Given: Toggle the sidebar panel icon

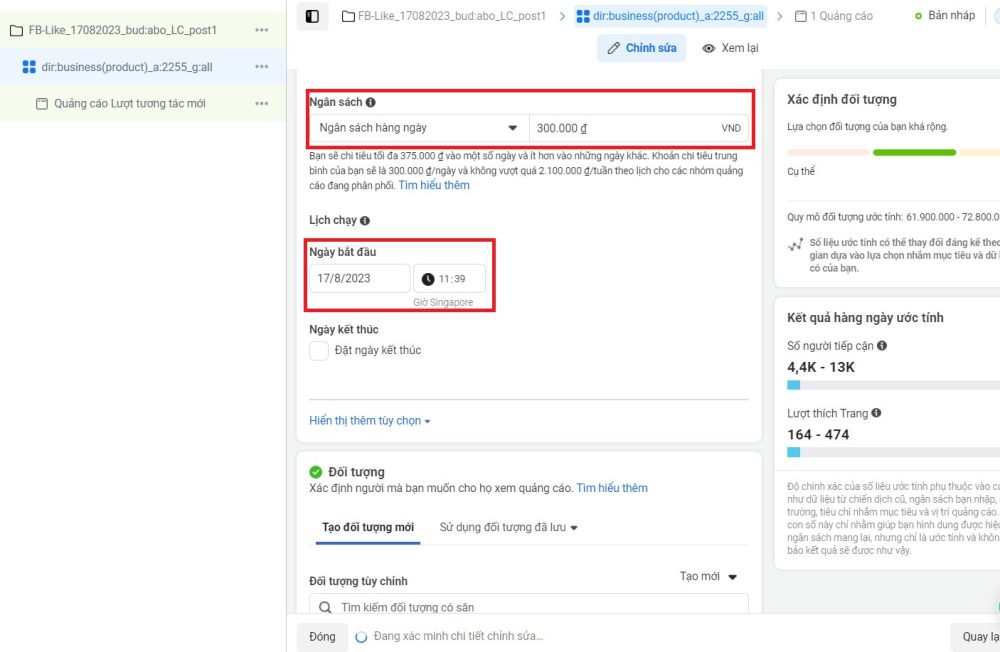Looking at the screenshot, I should 312,16.
